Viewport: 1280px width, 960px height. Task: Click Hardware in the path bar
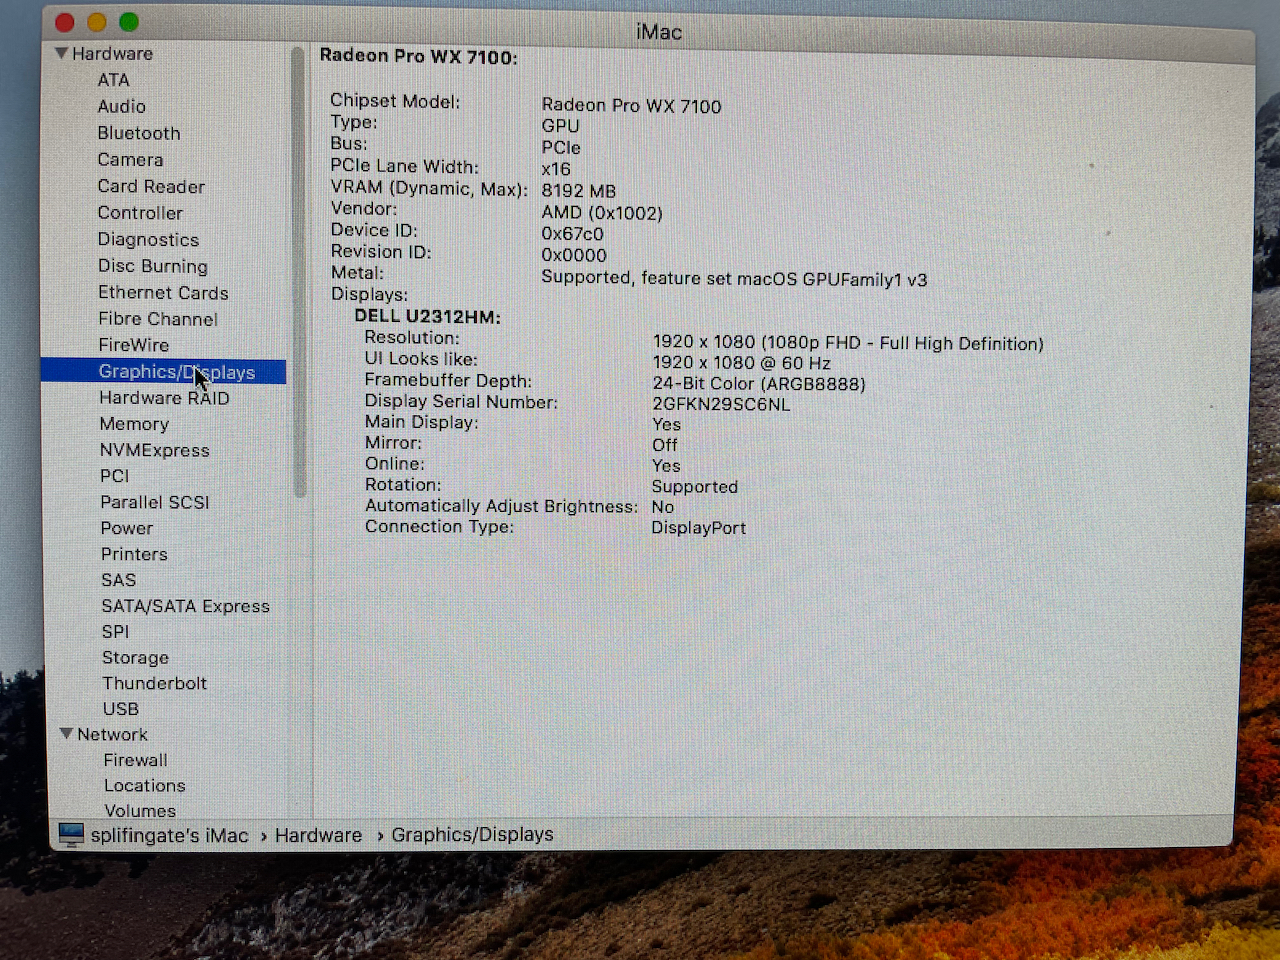pyautogui.click(x=318, y=835)
